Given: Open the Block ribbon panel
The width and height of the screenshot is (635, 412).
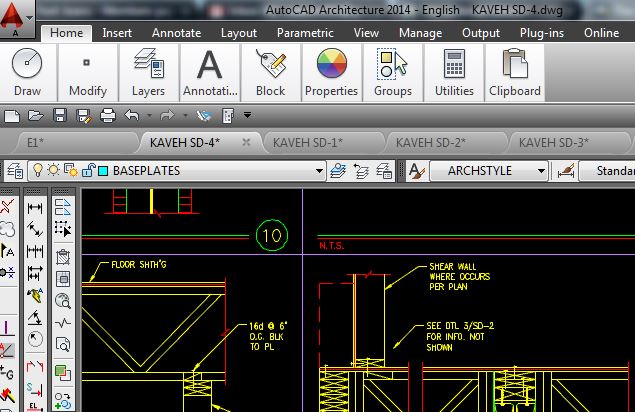Looking at the screenshot, I should coord(271,73).
